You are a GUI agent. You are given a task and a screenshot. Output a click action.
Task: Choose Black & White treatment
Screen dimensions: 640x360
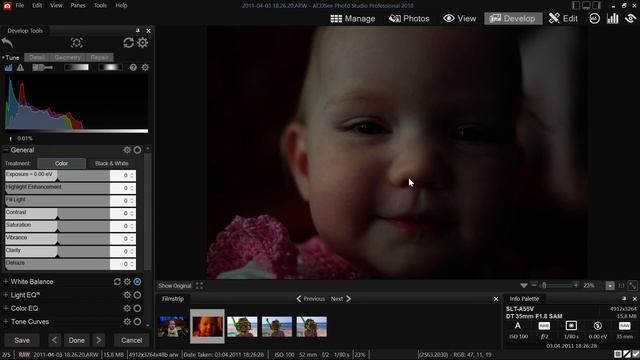[111, 163]
